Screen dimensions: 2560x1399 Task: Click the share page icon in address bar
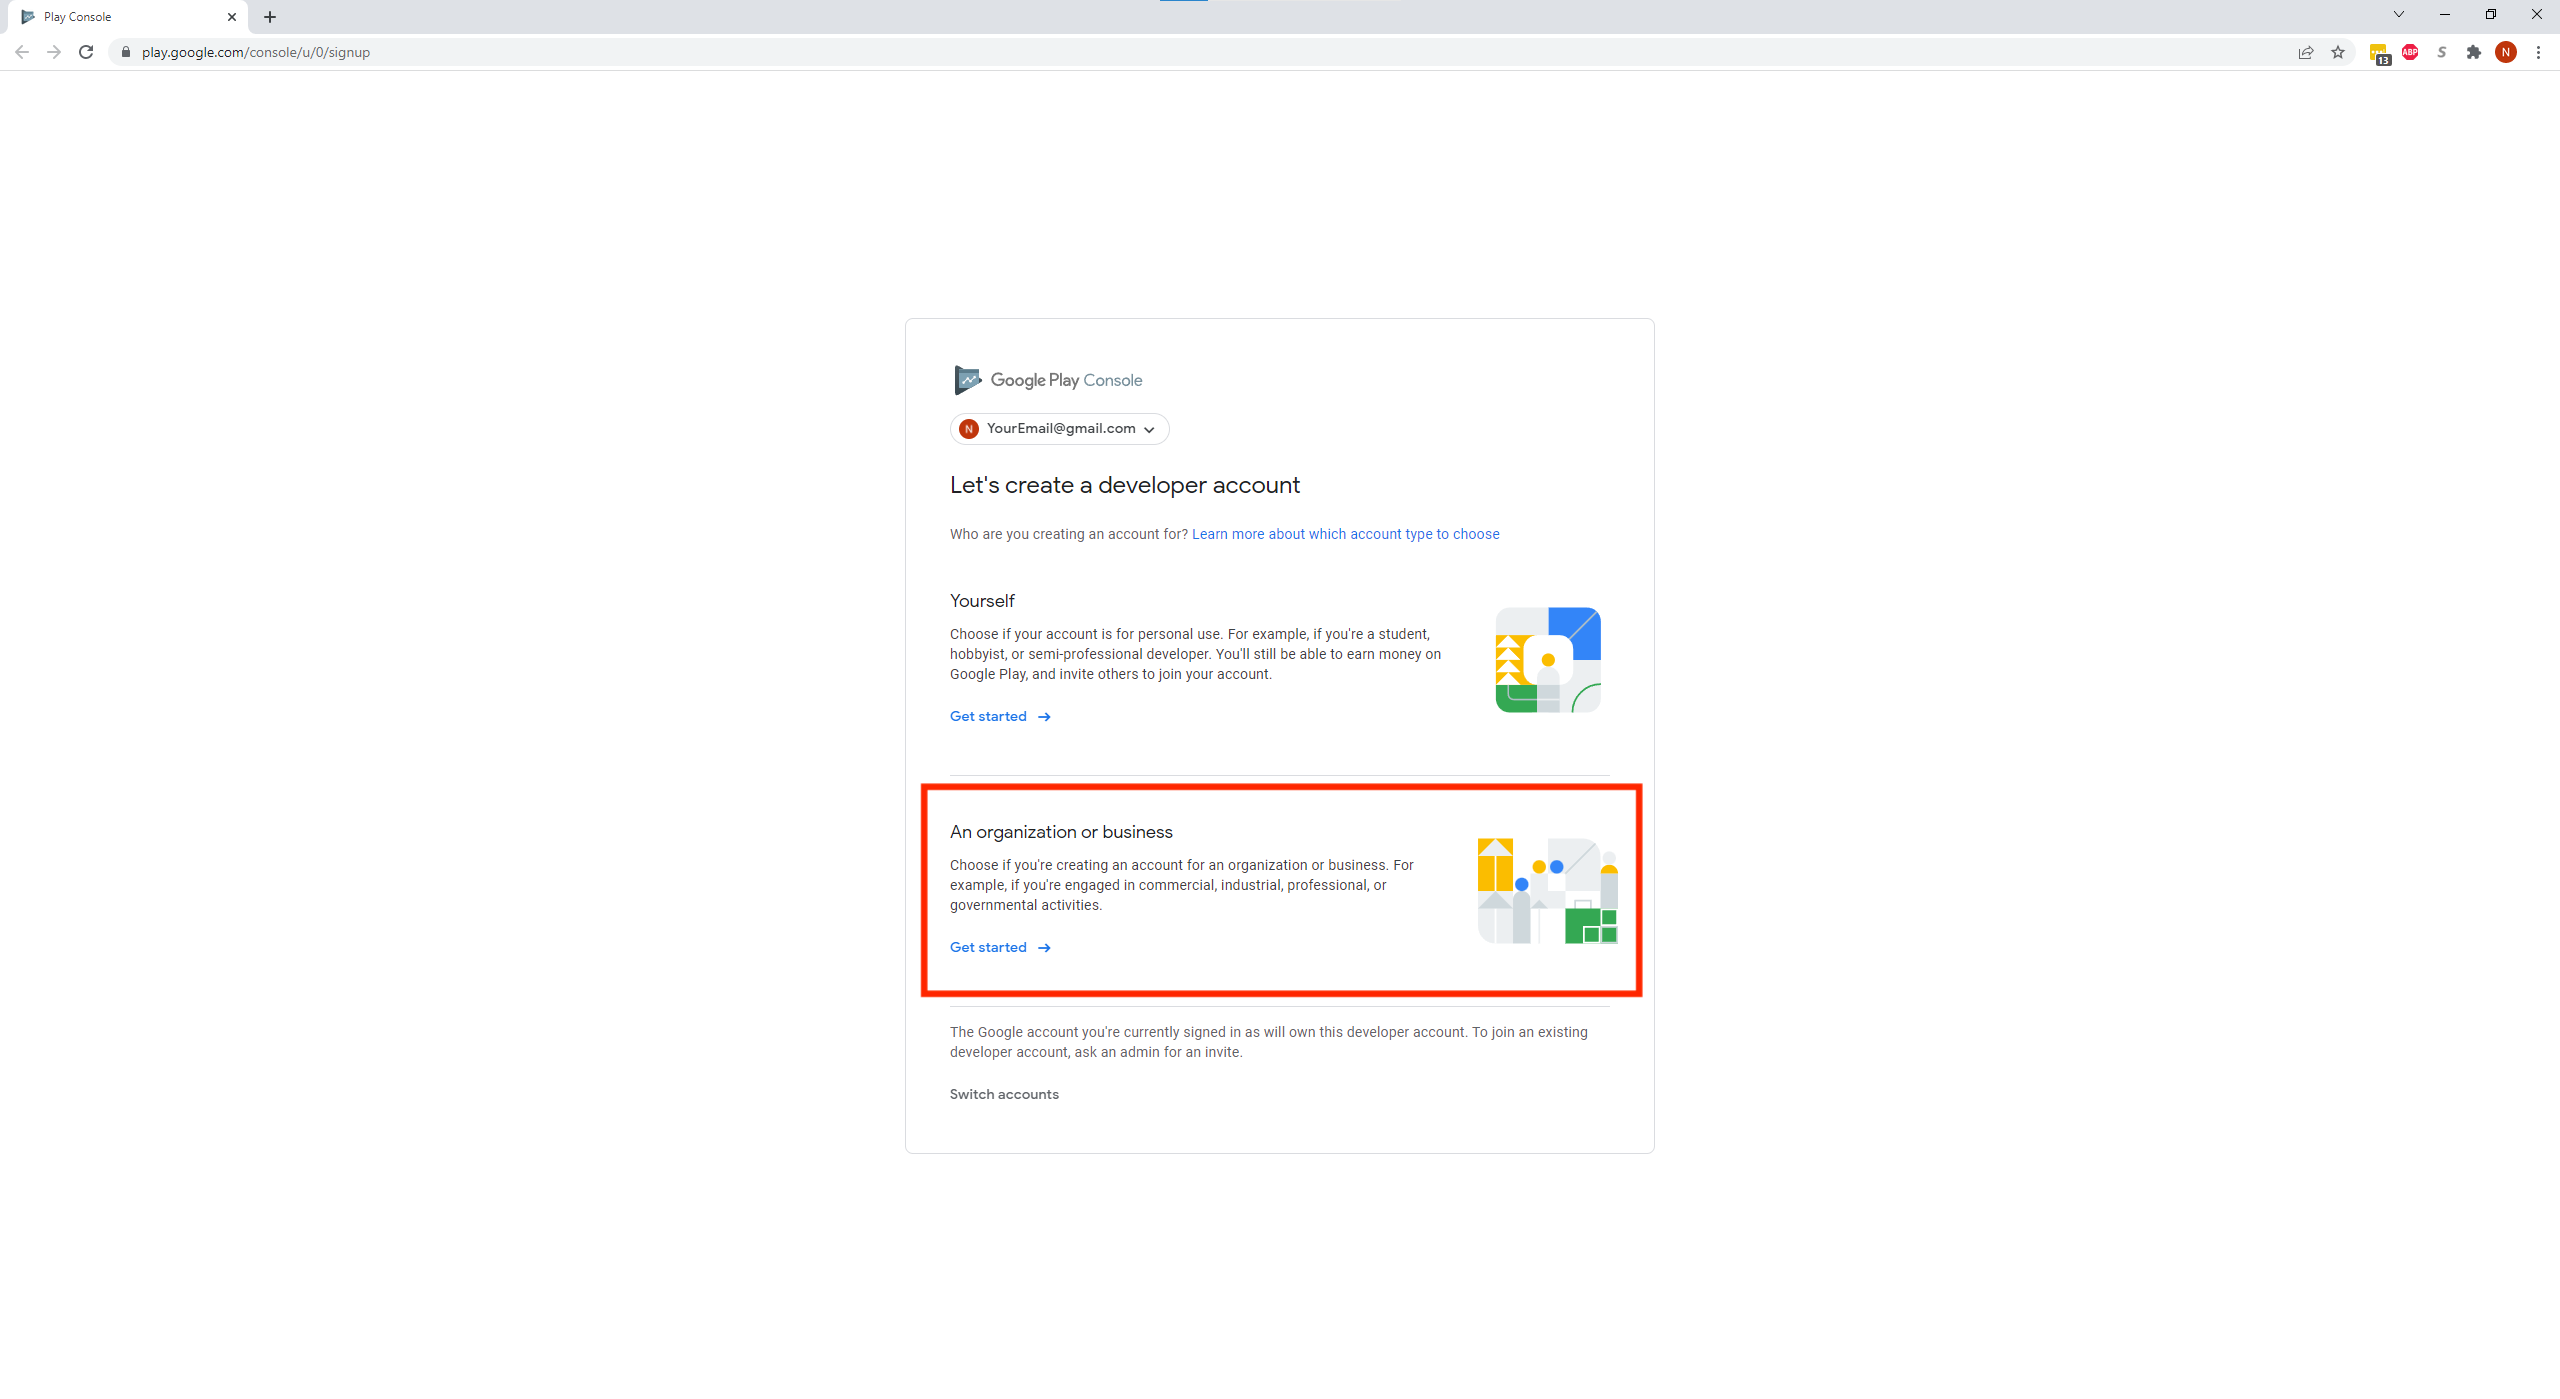[x=2306, y=52]
